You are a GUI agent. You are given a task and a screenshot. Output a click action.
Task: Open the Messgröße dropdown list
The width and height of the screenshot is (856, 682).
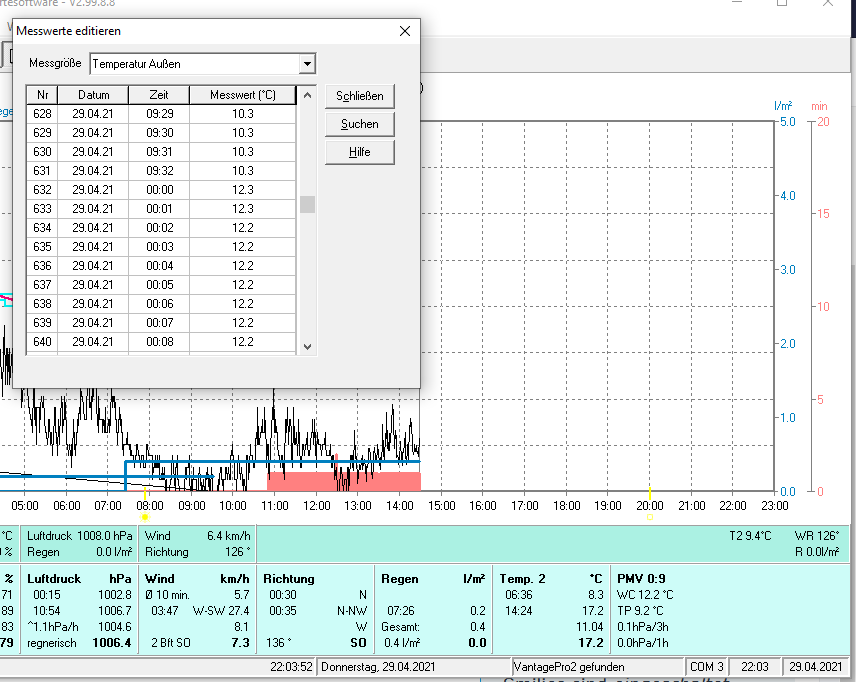coord(307,64)
